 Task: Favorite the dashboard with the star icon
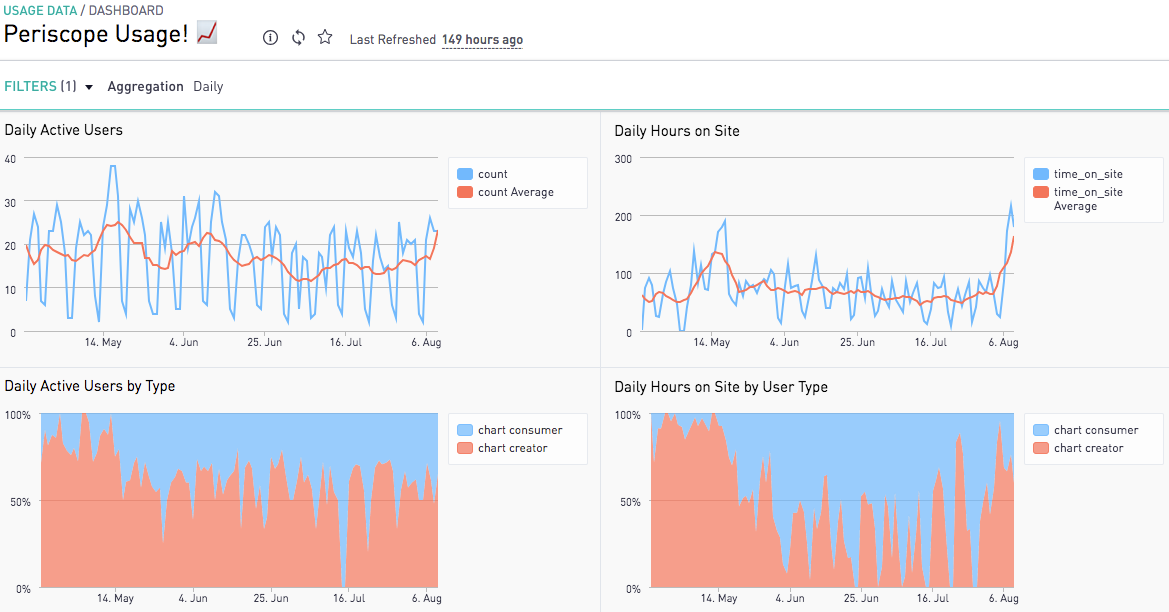(x=325, y=37)
